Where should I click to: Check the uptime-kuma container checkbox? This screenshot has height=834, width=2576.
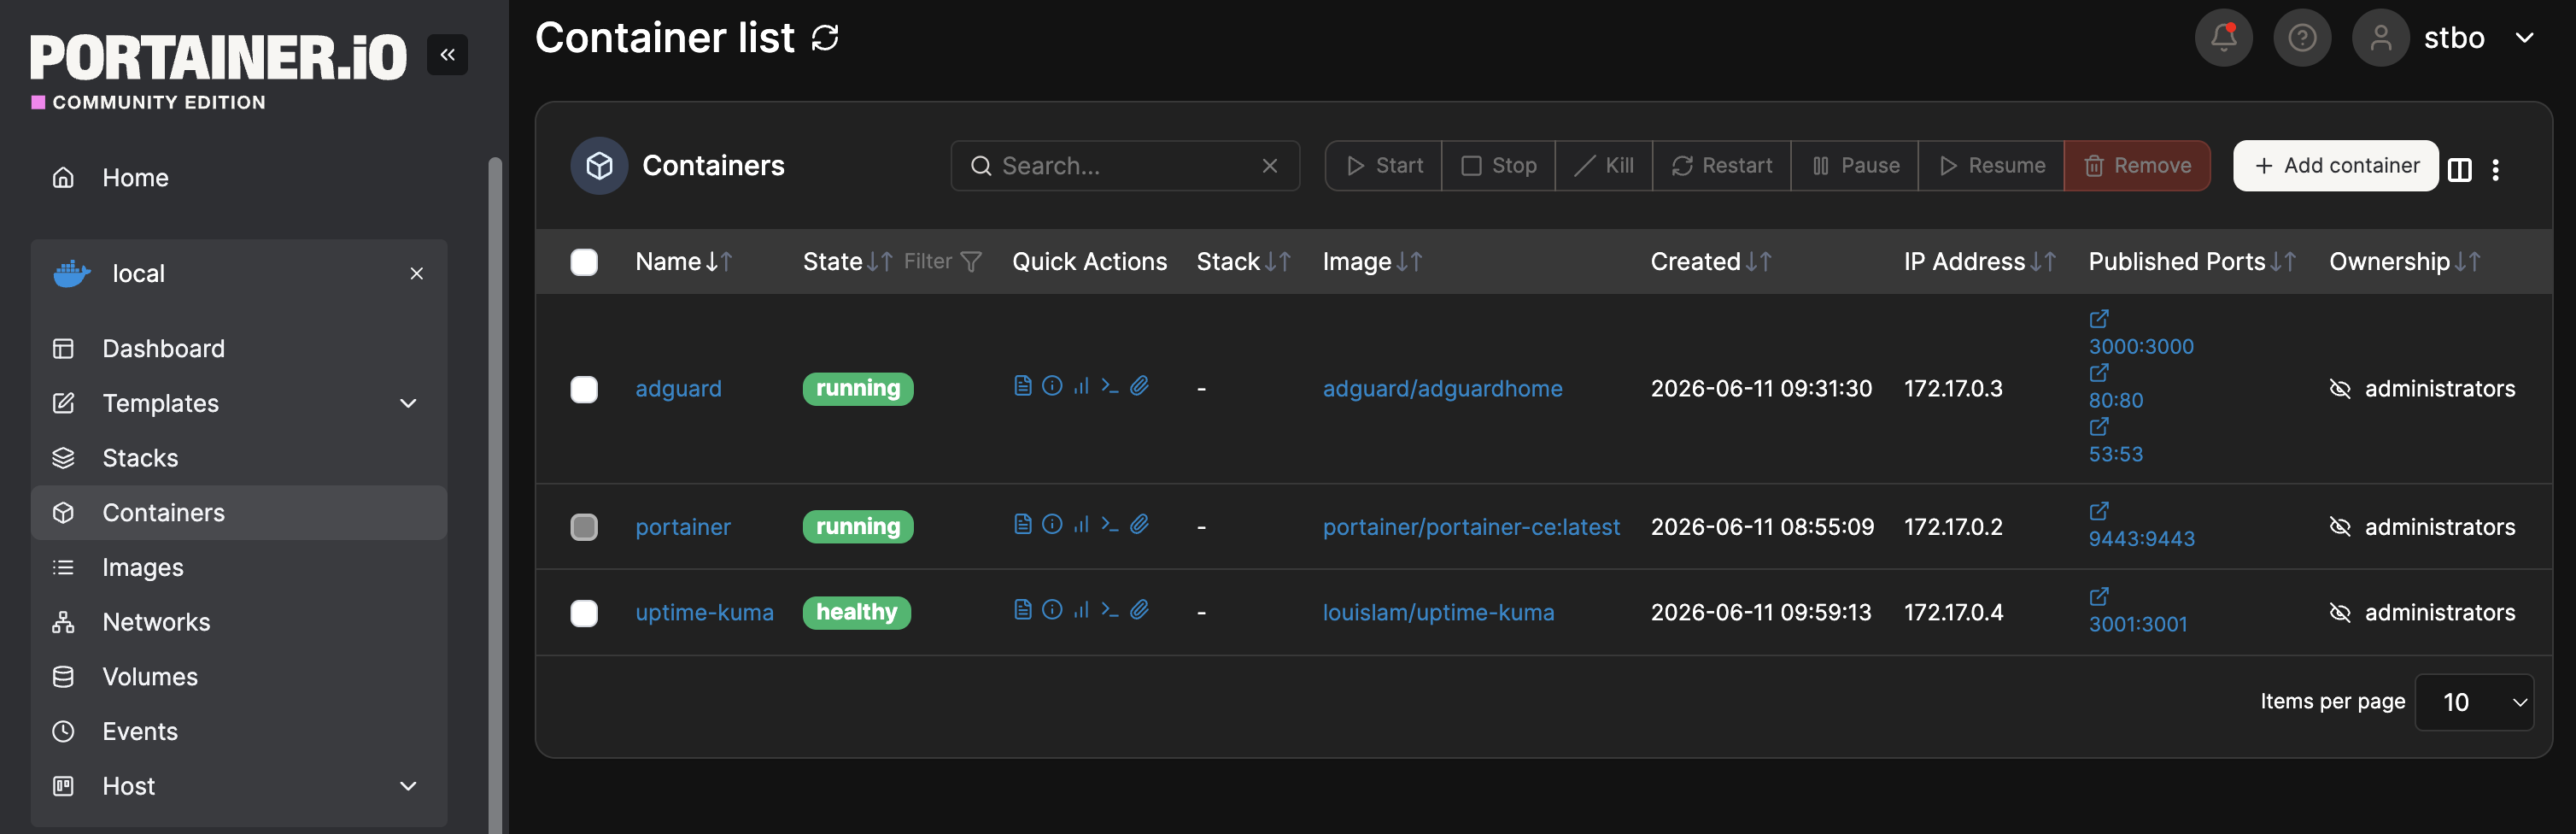pos(584,613)
